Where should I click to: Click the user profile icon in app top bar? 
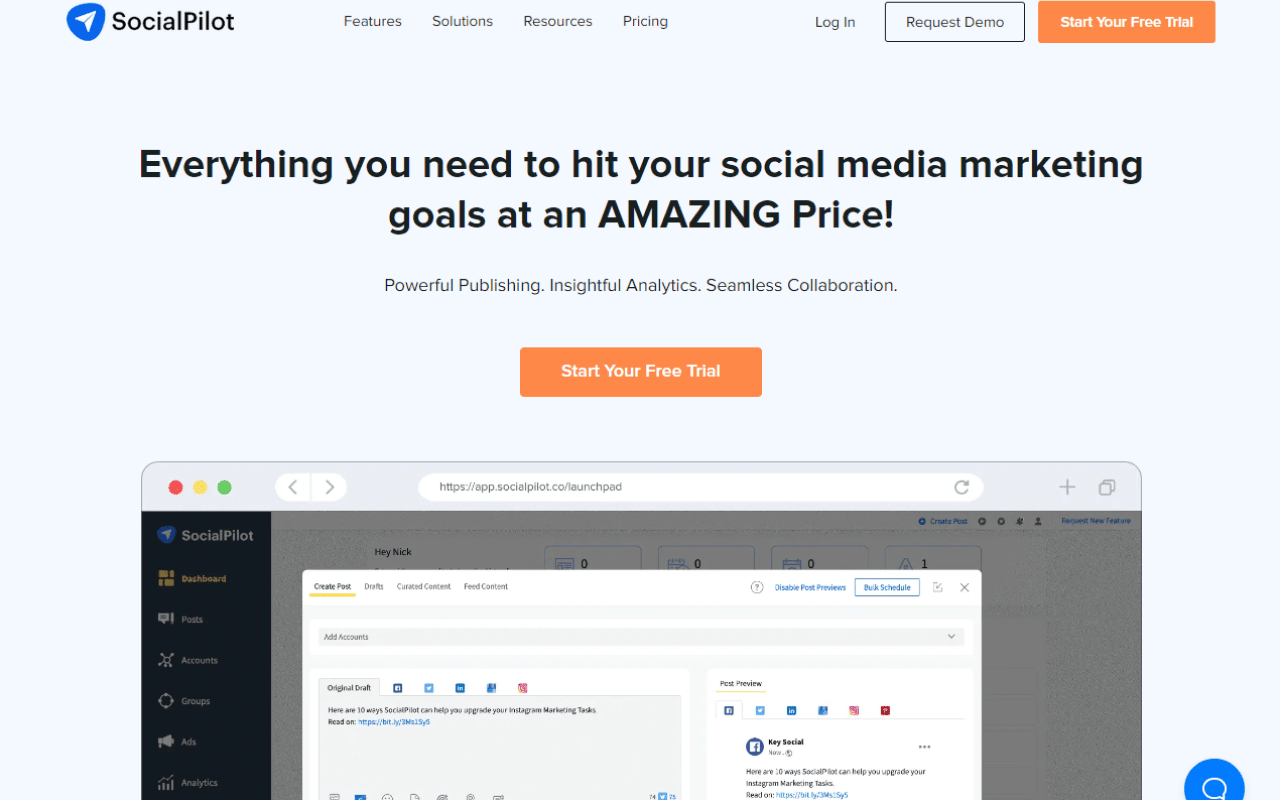pos(1038,521)
